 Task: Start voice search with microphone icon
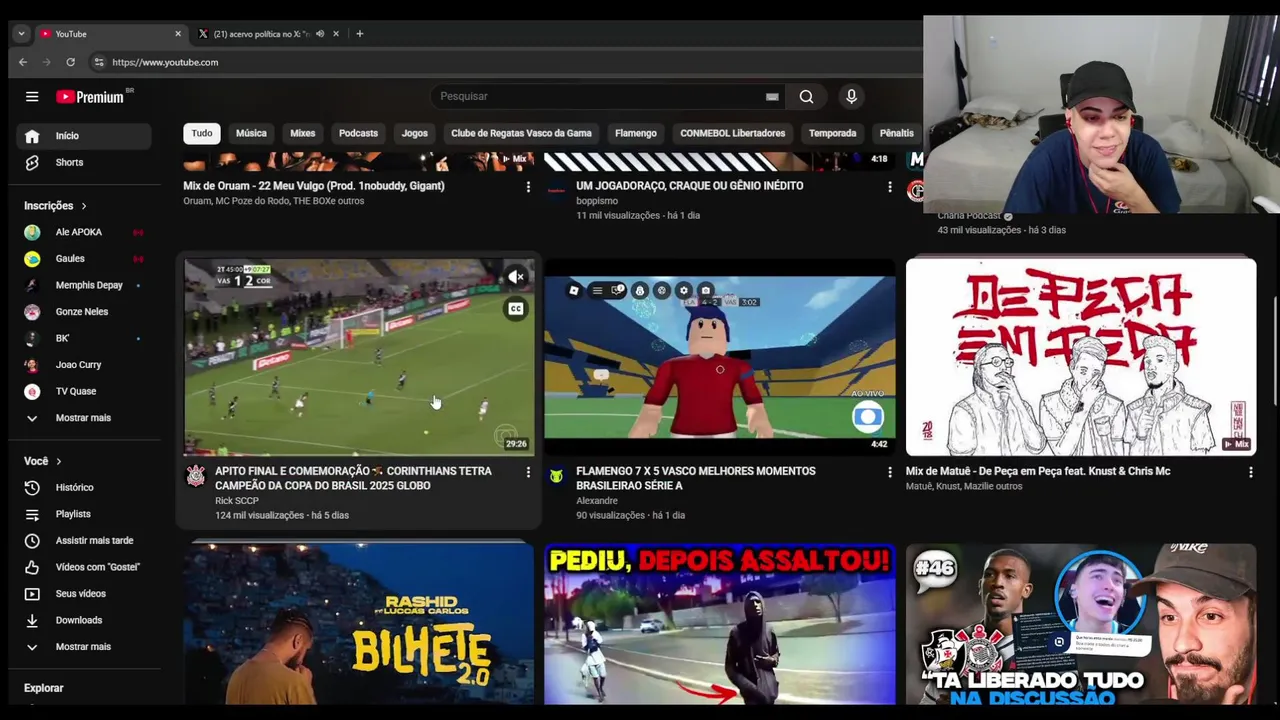tap(851, 96)
